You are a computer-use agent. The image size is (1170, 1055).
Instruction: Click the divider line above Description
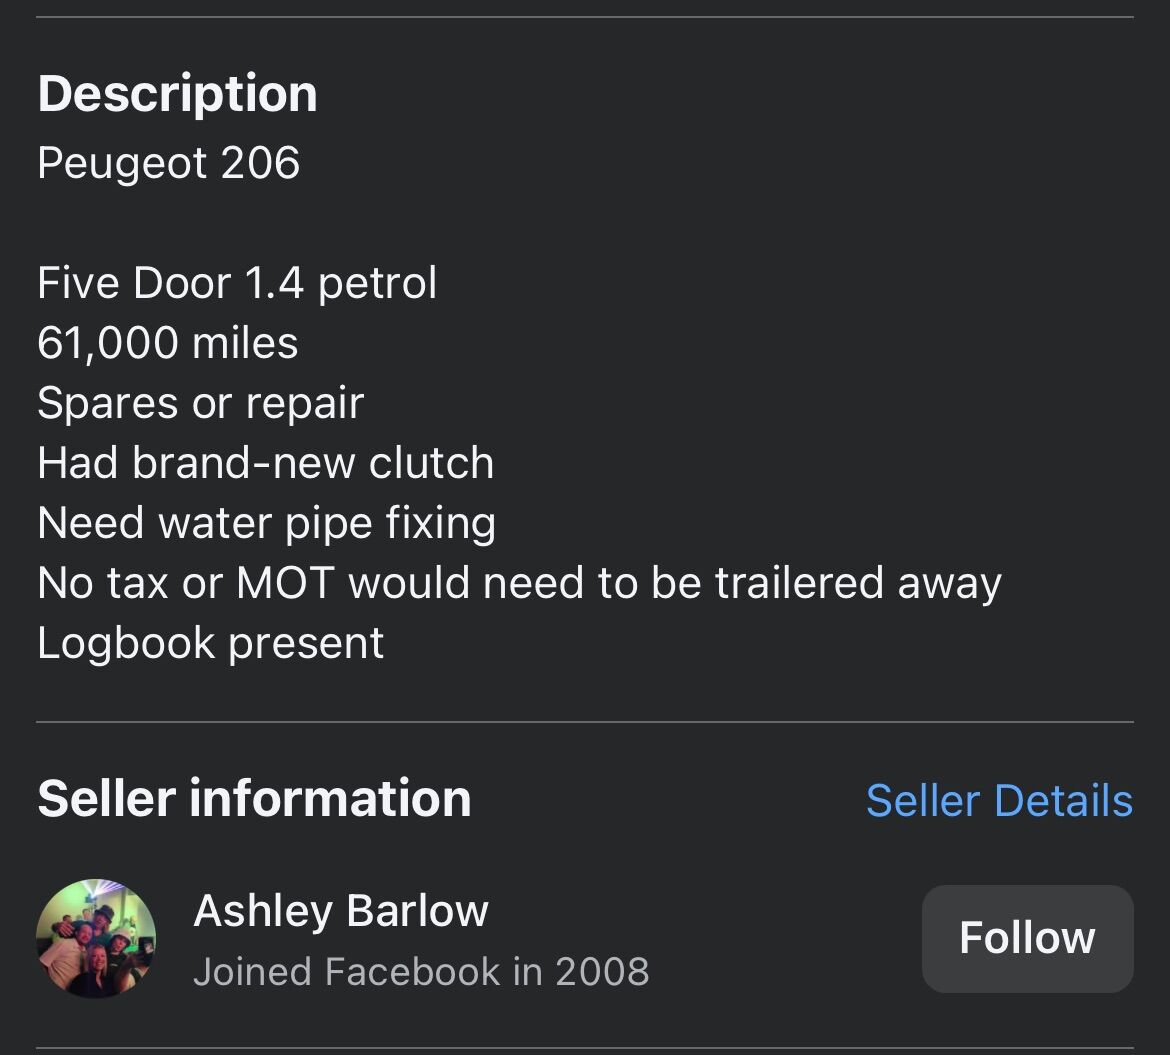[x=585, y=17]
